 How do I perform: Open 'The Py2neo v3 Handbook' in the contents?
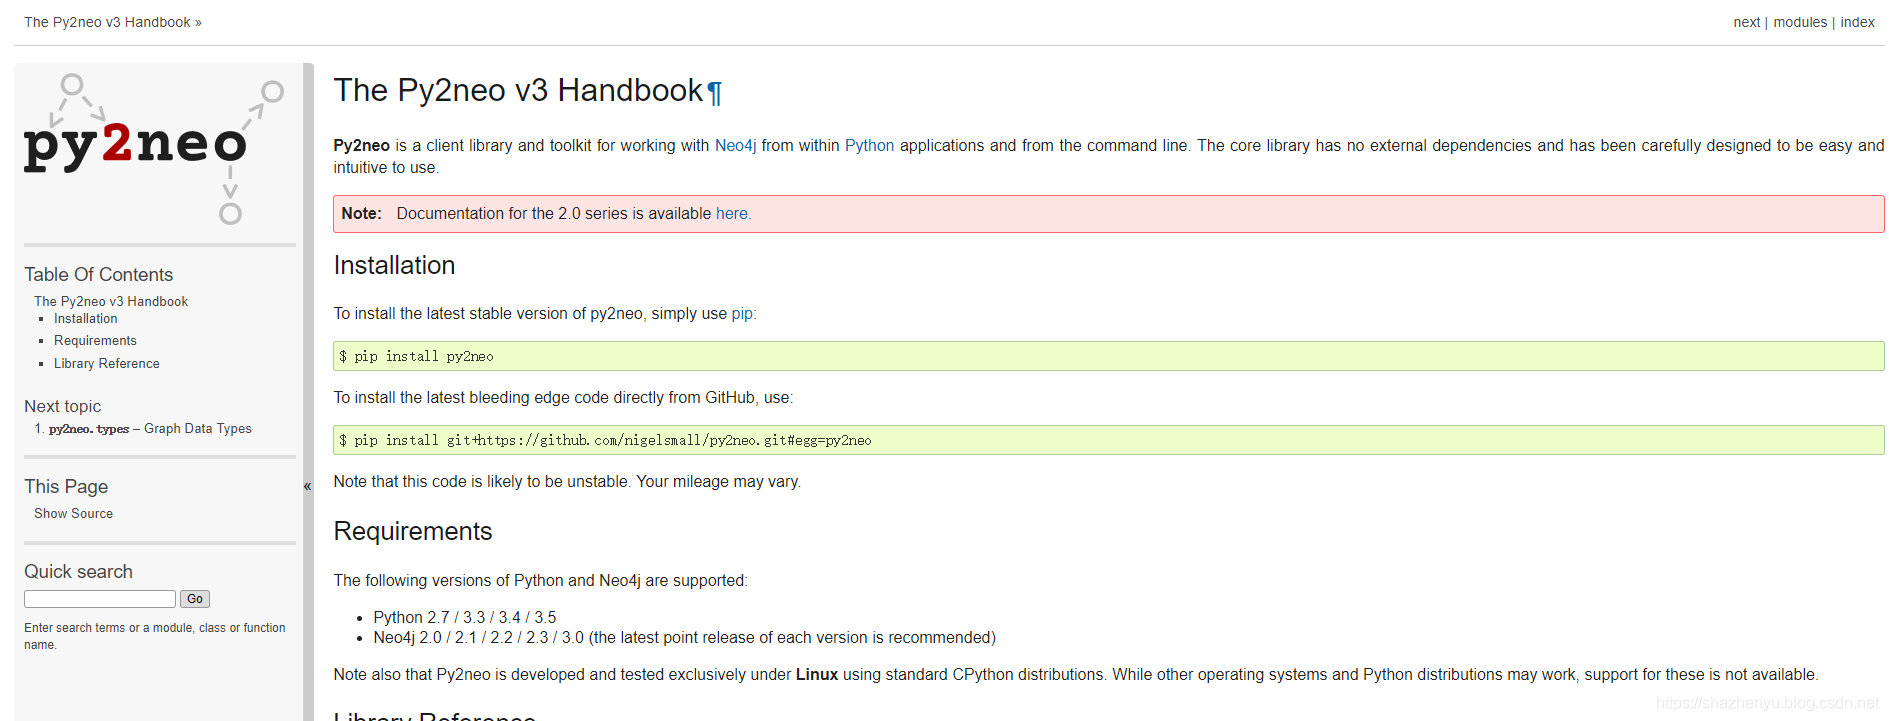coord(111,301)
